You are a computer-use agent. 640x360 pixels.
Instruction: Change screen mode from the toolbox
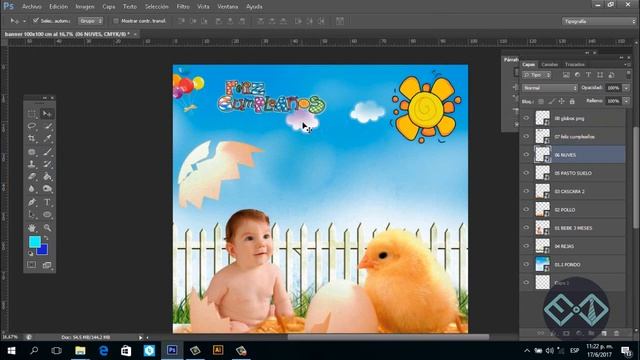pos(47,265)
